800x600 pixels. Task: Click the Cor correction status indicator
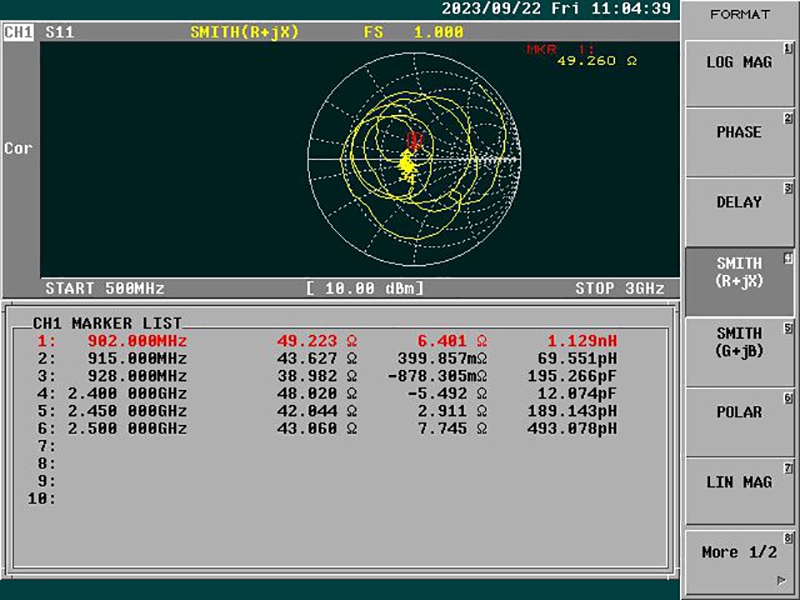18,148
